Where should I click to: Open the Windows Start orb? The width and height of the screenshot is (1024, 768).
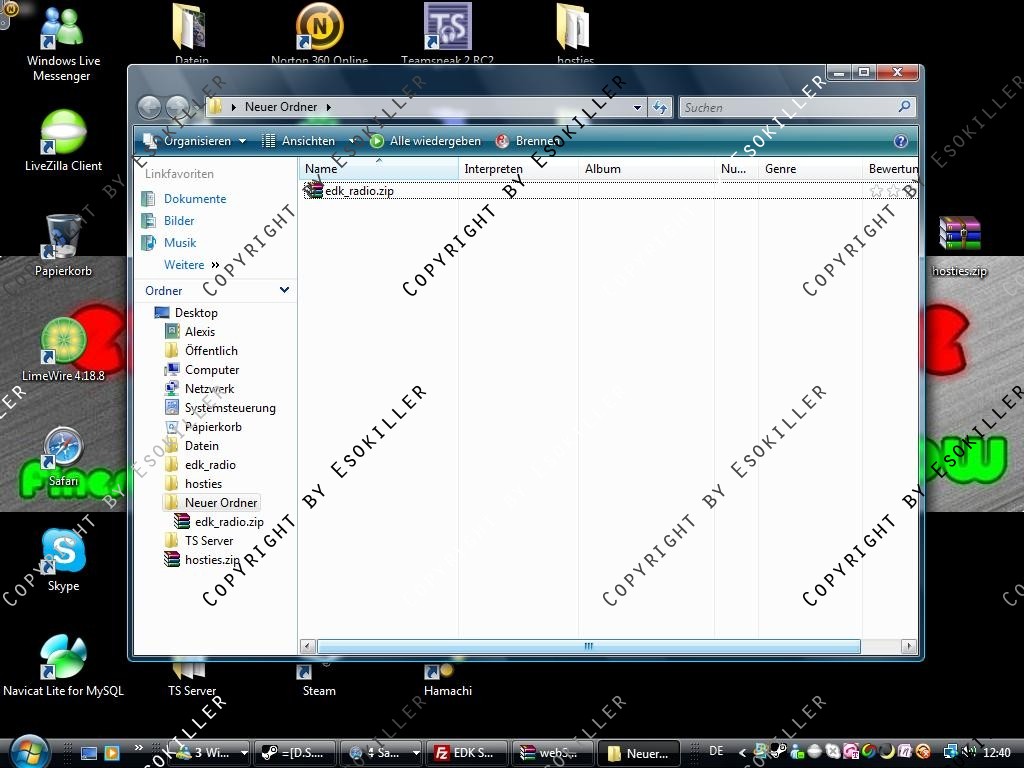pos(28,751)
